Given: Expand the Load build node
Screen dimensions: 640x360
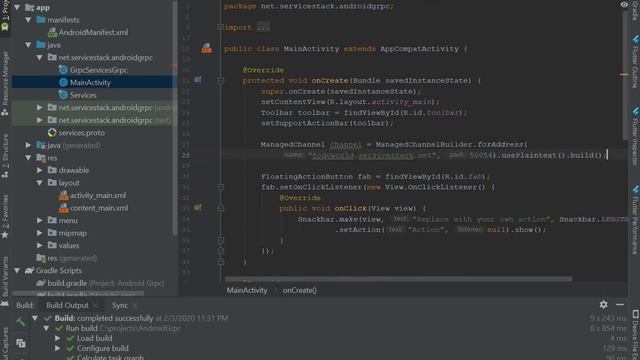Looking at the screenshot, I should pos(58,338).
